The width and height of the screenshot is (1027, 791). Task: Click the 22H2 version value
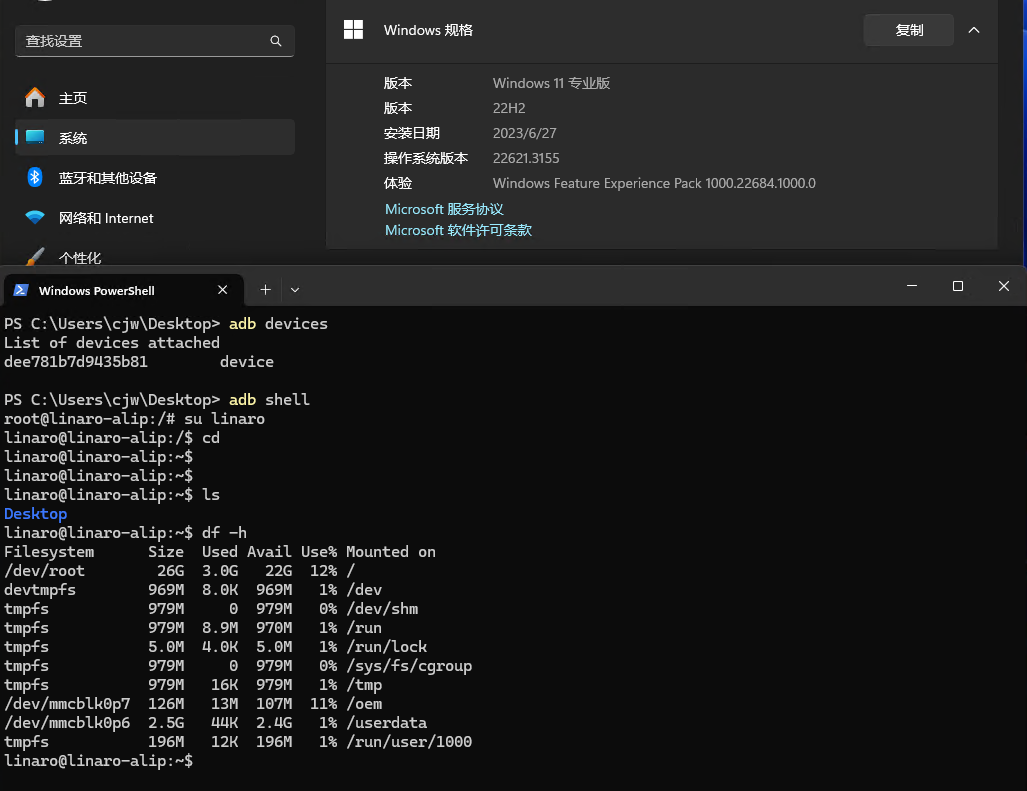509,108
